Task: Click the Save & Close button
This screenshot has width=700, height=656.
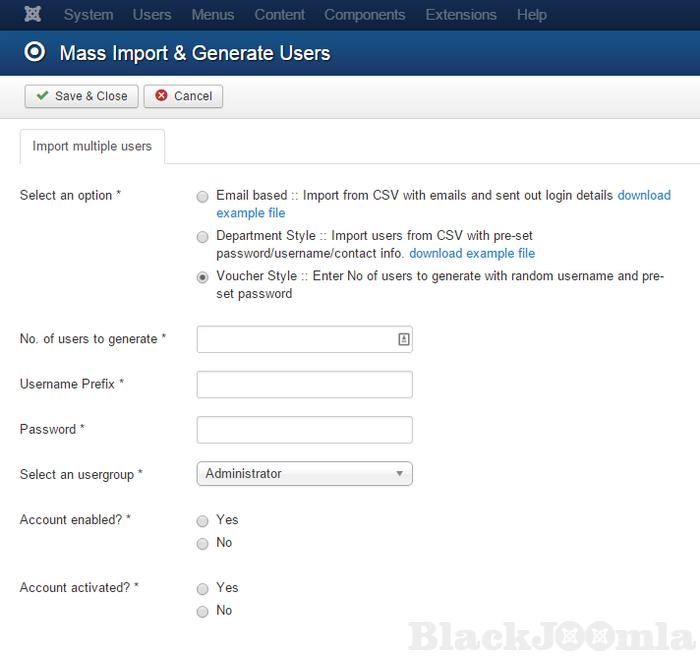Action: (82, 96)
